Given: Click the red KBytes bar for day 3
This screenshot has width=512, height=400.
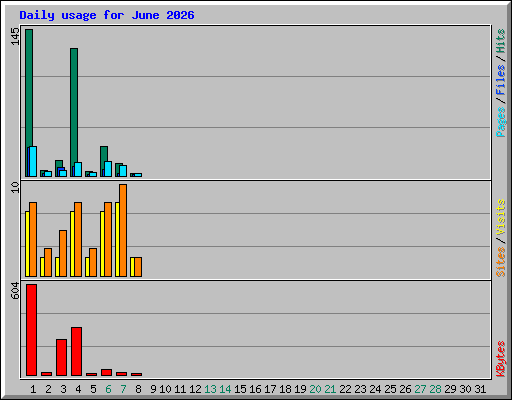Looking at the screenshot, I should click(x=61, y=357).
